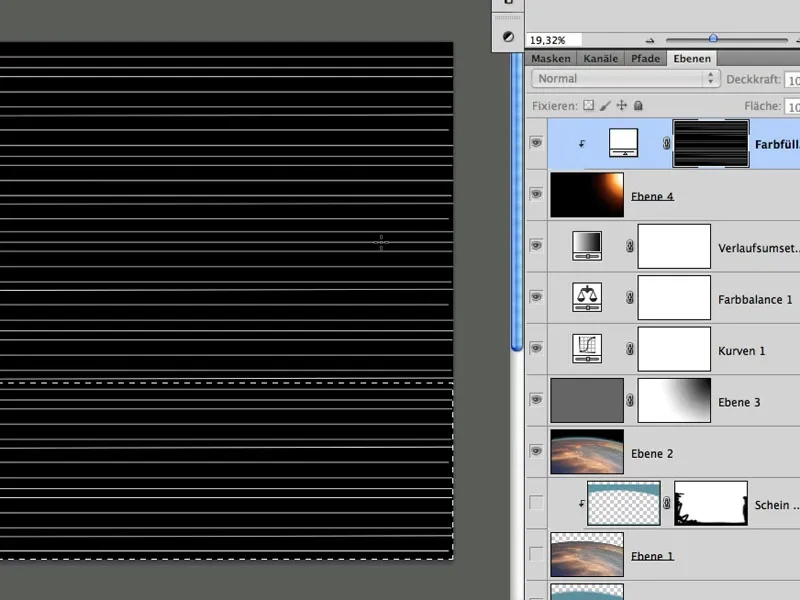Select the Farbbalance 1 layer mask
The image size is (800, 600).
click(674, 297)
